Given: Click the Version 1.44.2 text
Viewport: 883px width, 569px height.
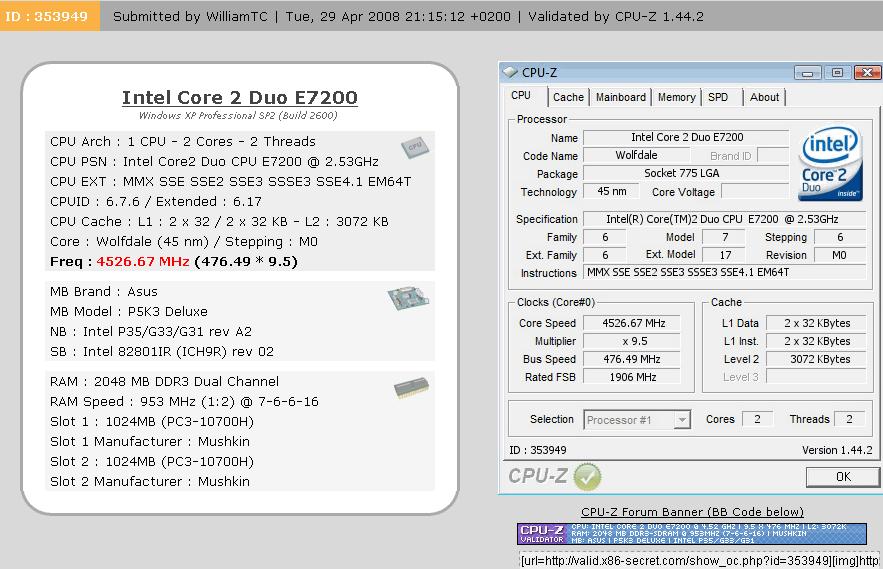Looking at the screenshot, I should tap(837, 450).
